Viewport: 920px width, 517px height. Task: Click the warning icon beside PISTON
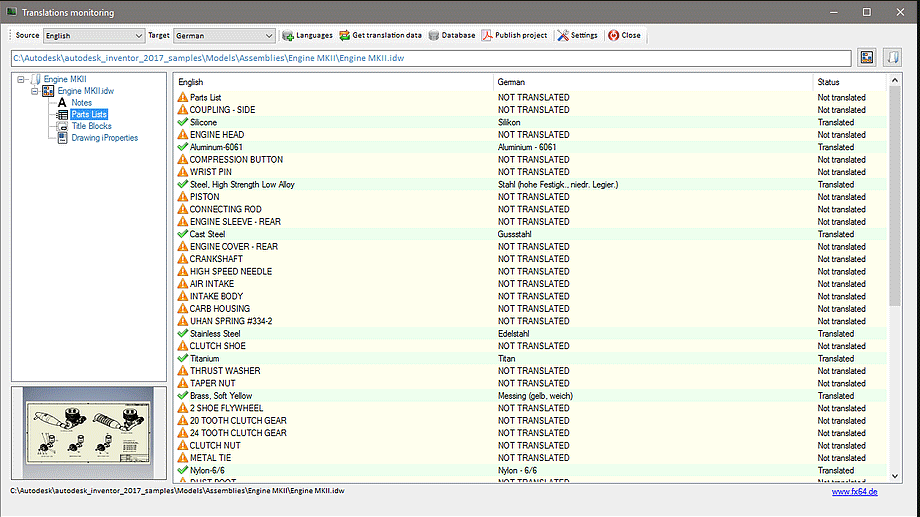183,197
